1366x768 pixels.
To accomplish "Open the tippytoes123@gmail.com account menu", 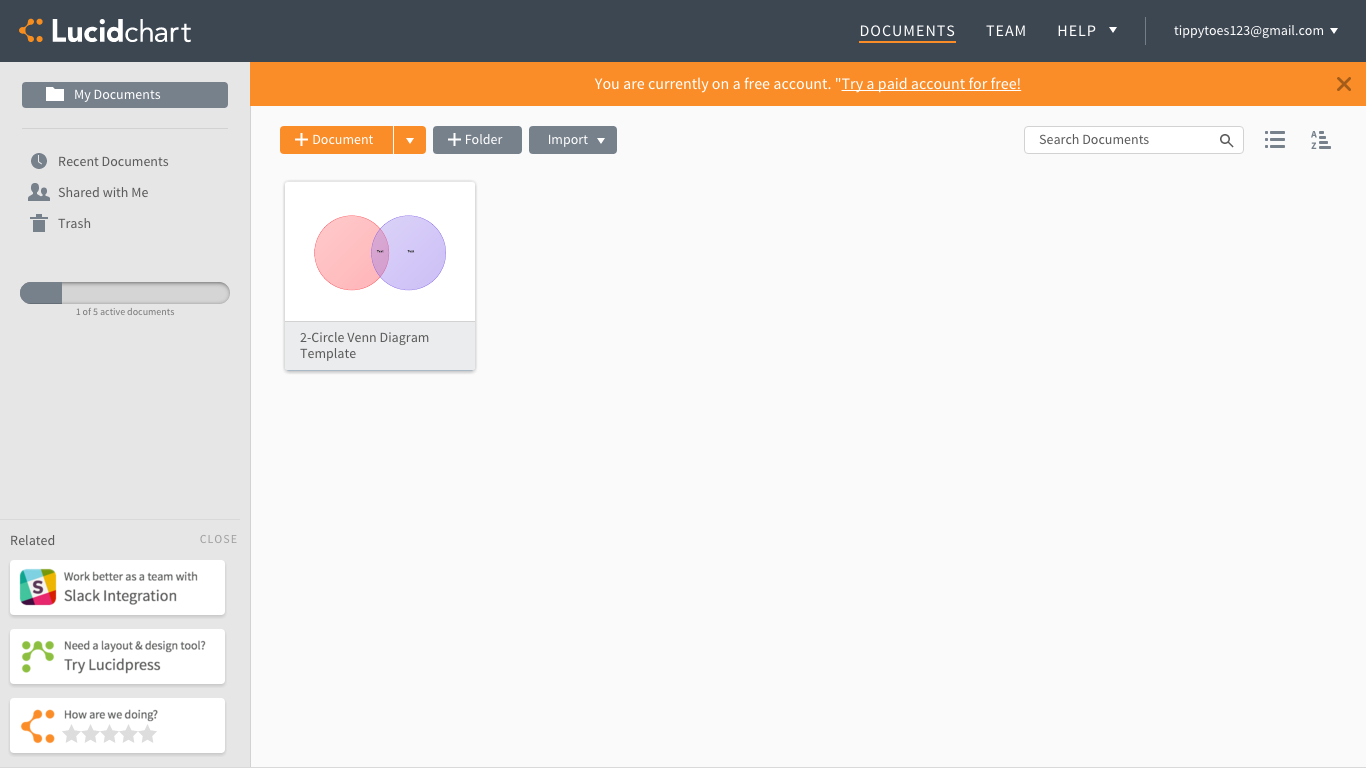I will [x=1256, y=31].
